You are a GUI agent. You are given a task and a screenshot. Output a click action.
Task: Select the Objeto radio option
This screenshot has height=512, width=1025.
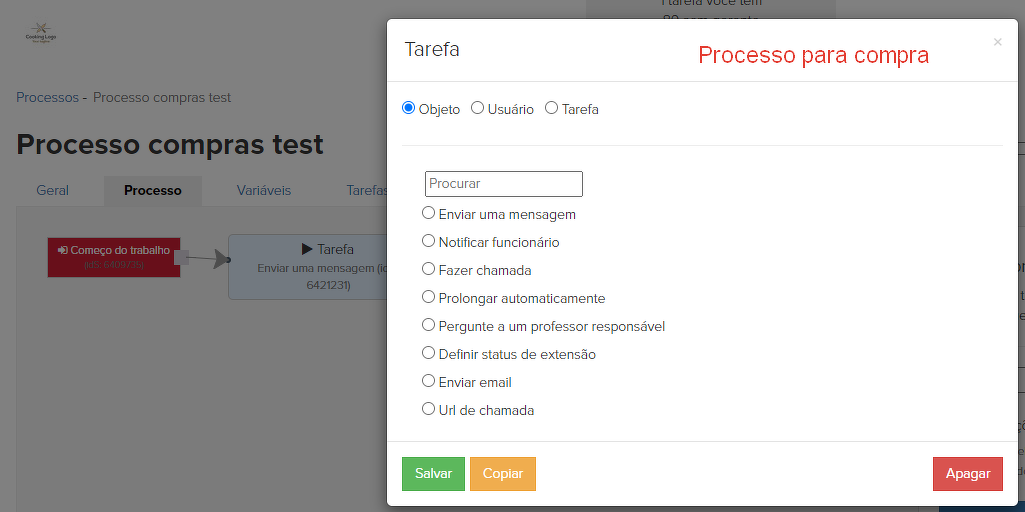408,108
